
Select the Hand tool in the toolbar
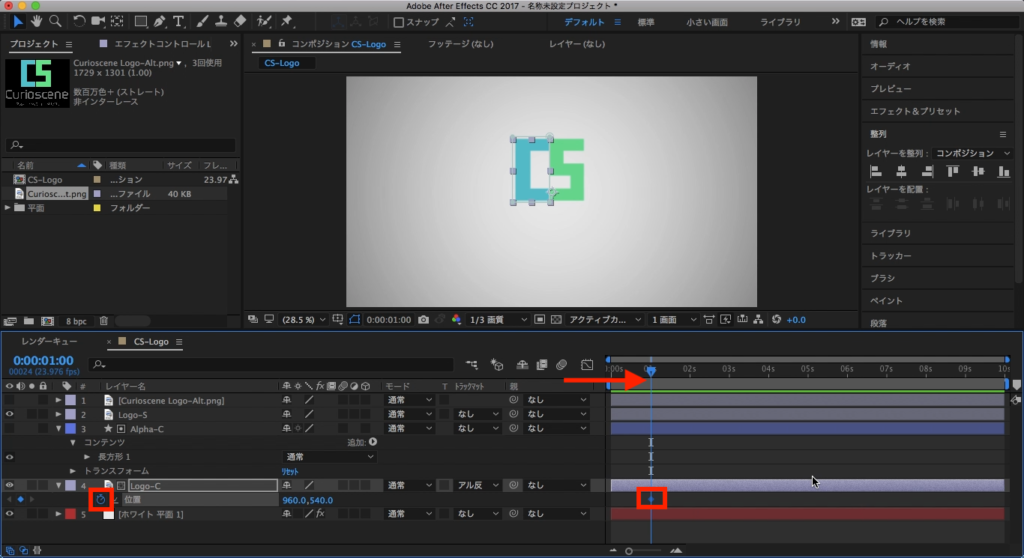click(x=36, y=21)
